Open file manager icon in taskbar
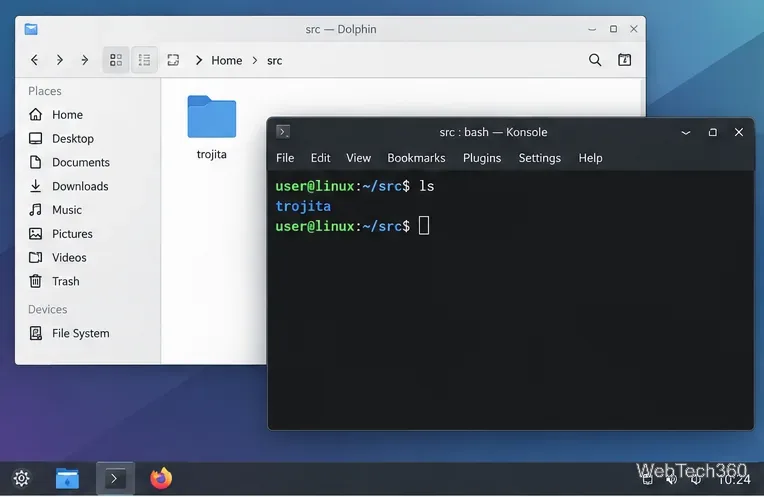Image resolution: width=764 pixels, height=497 pixels. (x=67, y=478)
